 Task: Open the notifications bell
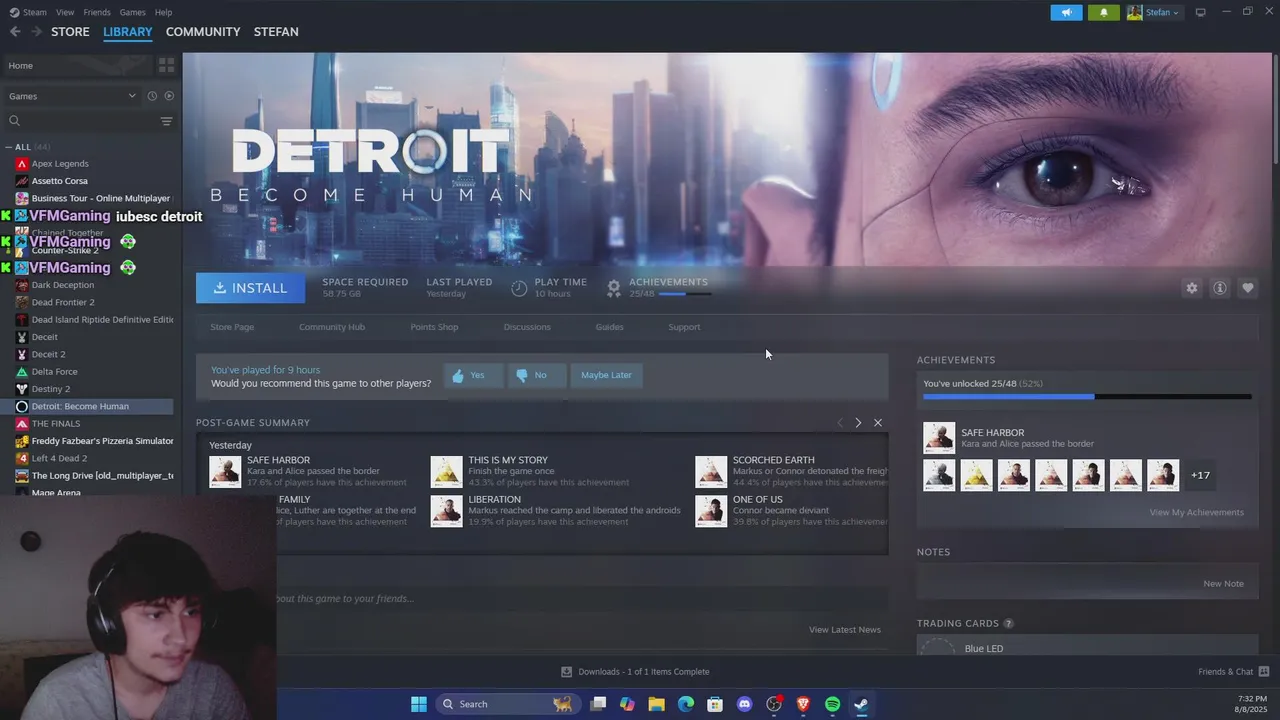coord(1104,12)
